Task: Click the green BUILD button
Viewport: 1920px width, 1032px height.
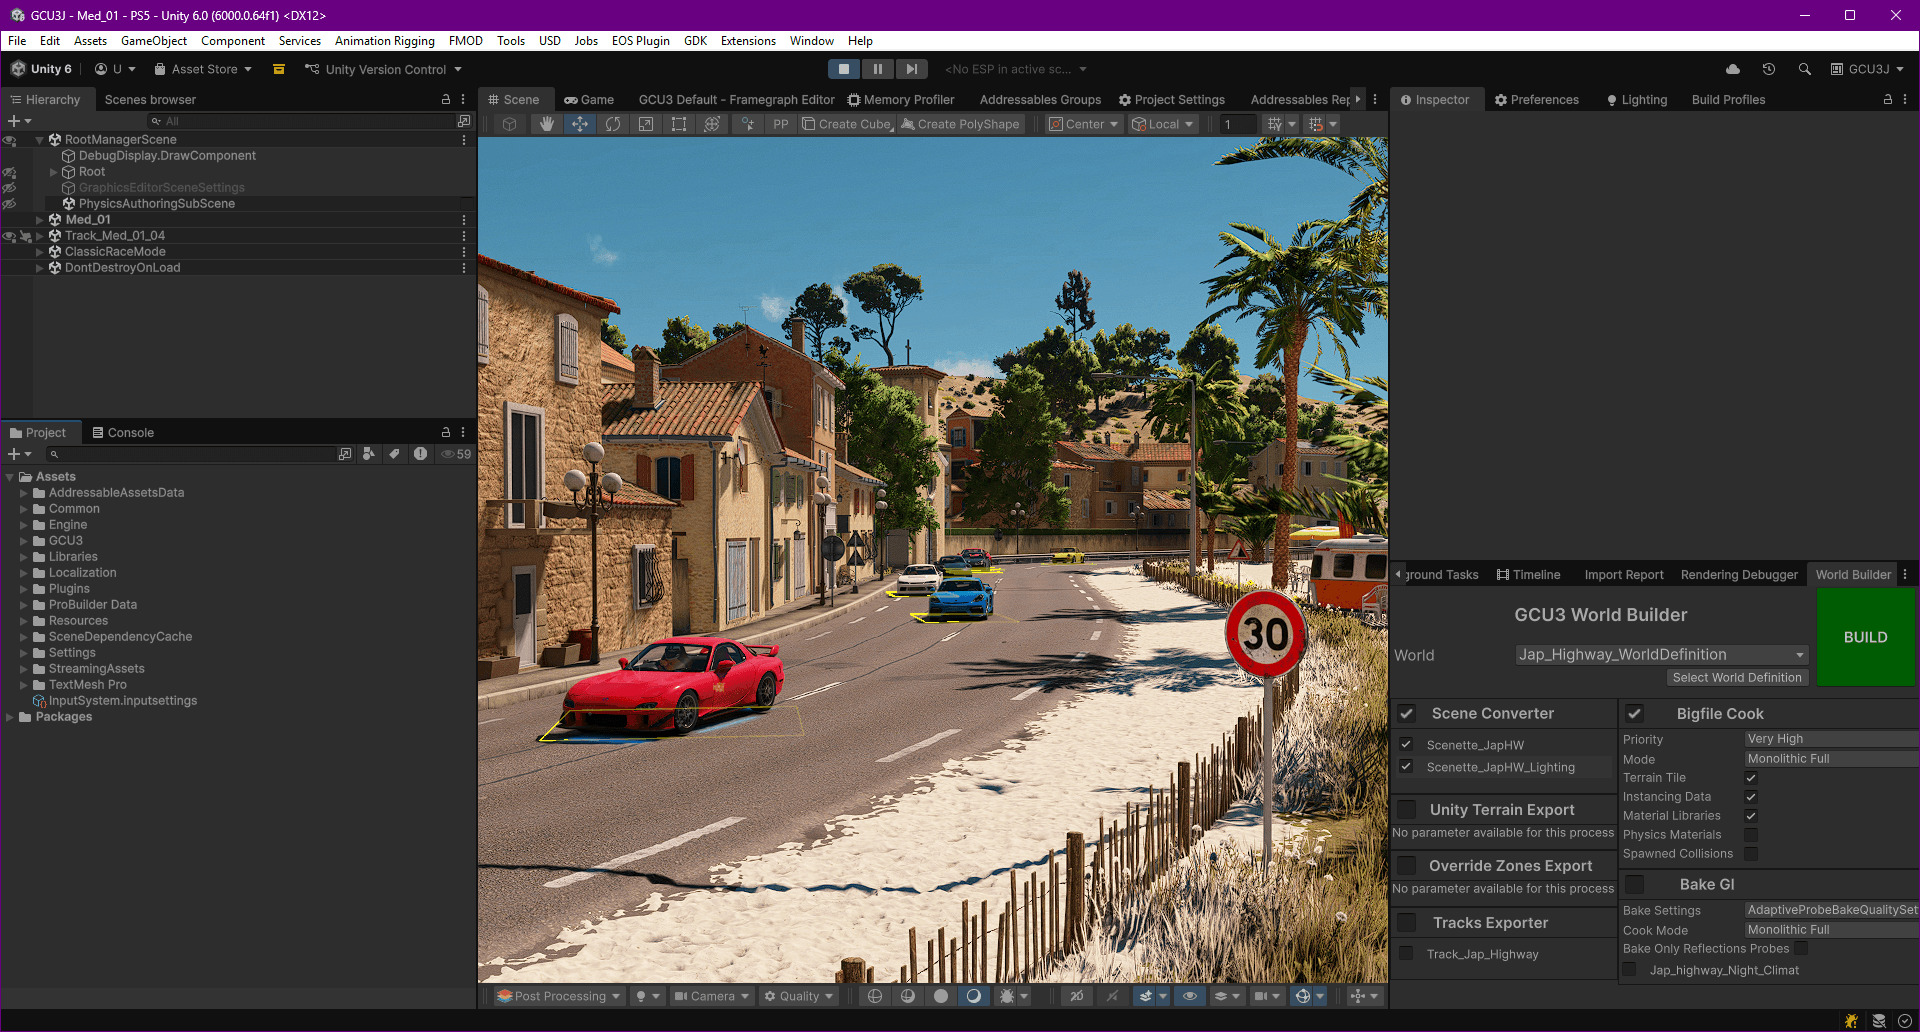Action: click(1866, 637)
